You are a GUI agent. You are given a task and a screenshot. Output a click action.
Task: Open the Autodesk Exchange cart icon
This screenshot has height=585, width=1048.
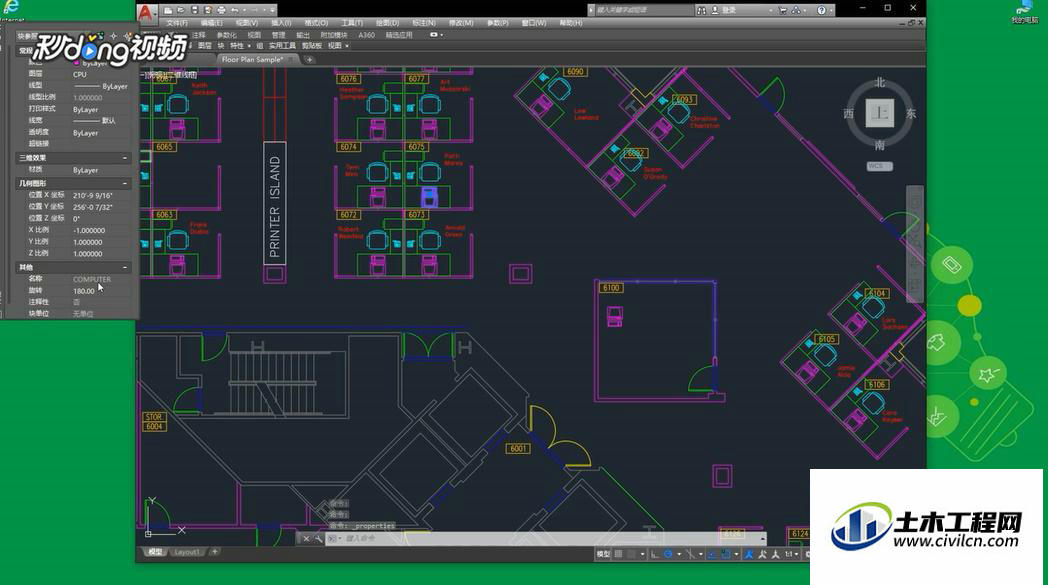783,10
